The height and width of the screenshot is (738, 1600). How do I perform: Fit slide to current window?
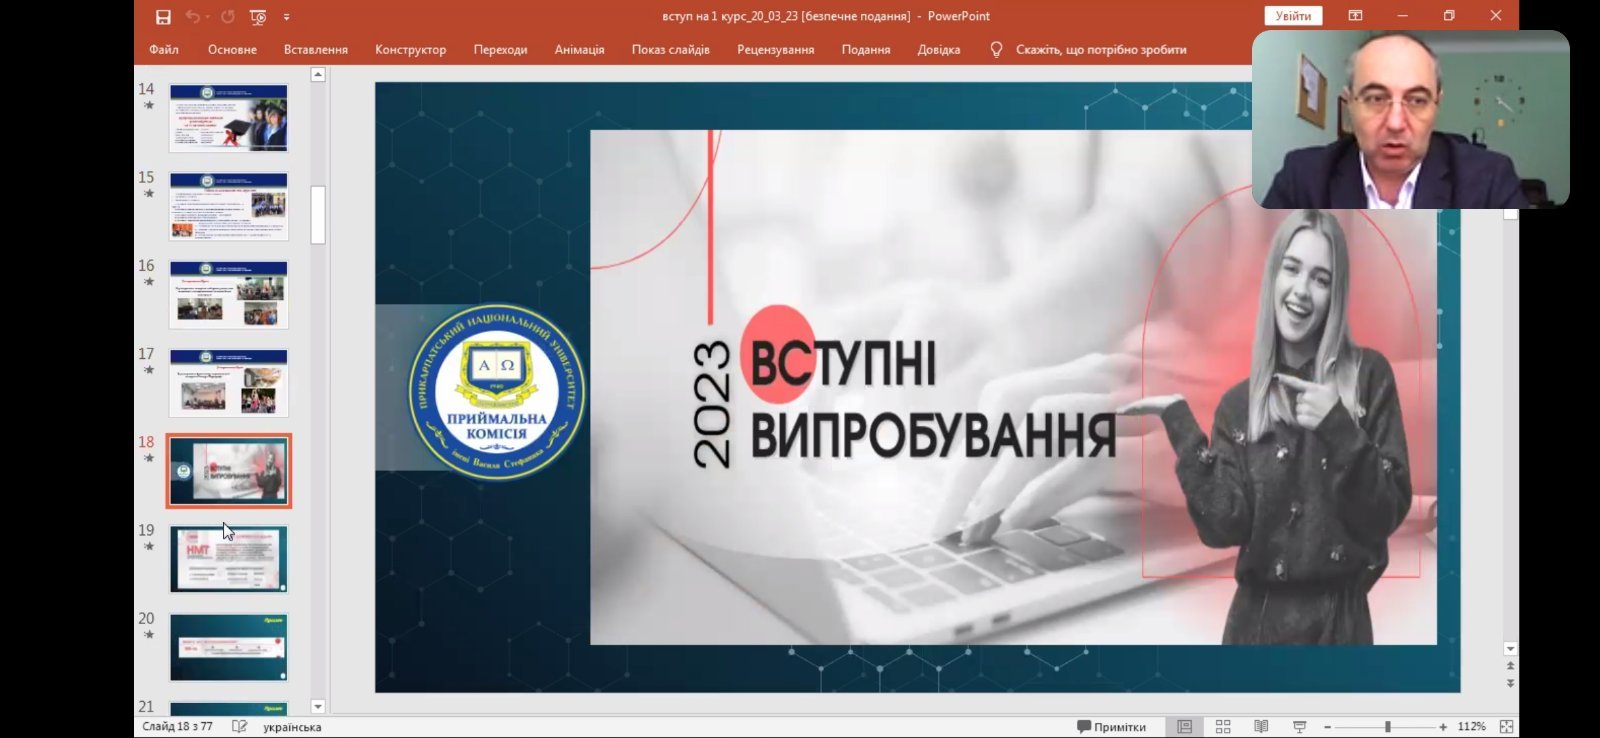pos(1506,727)
